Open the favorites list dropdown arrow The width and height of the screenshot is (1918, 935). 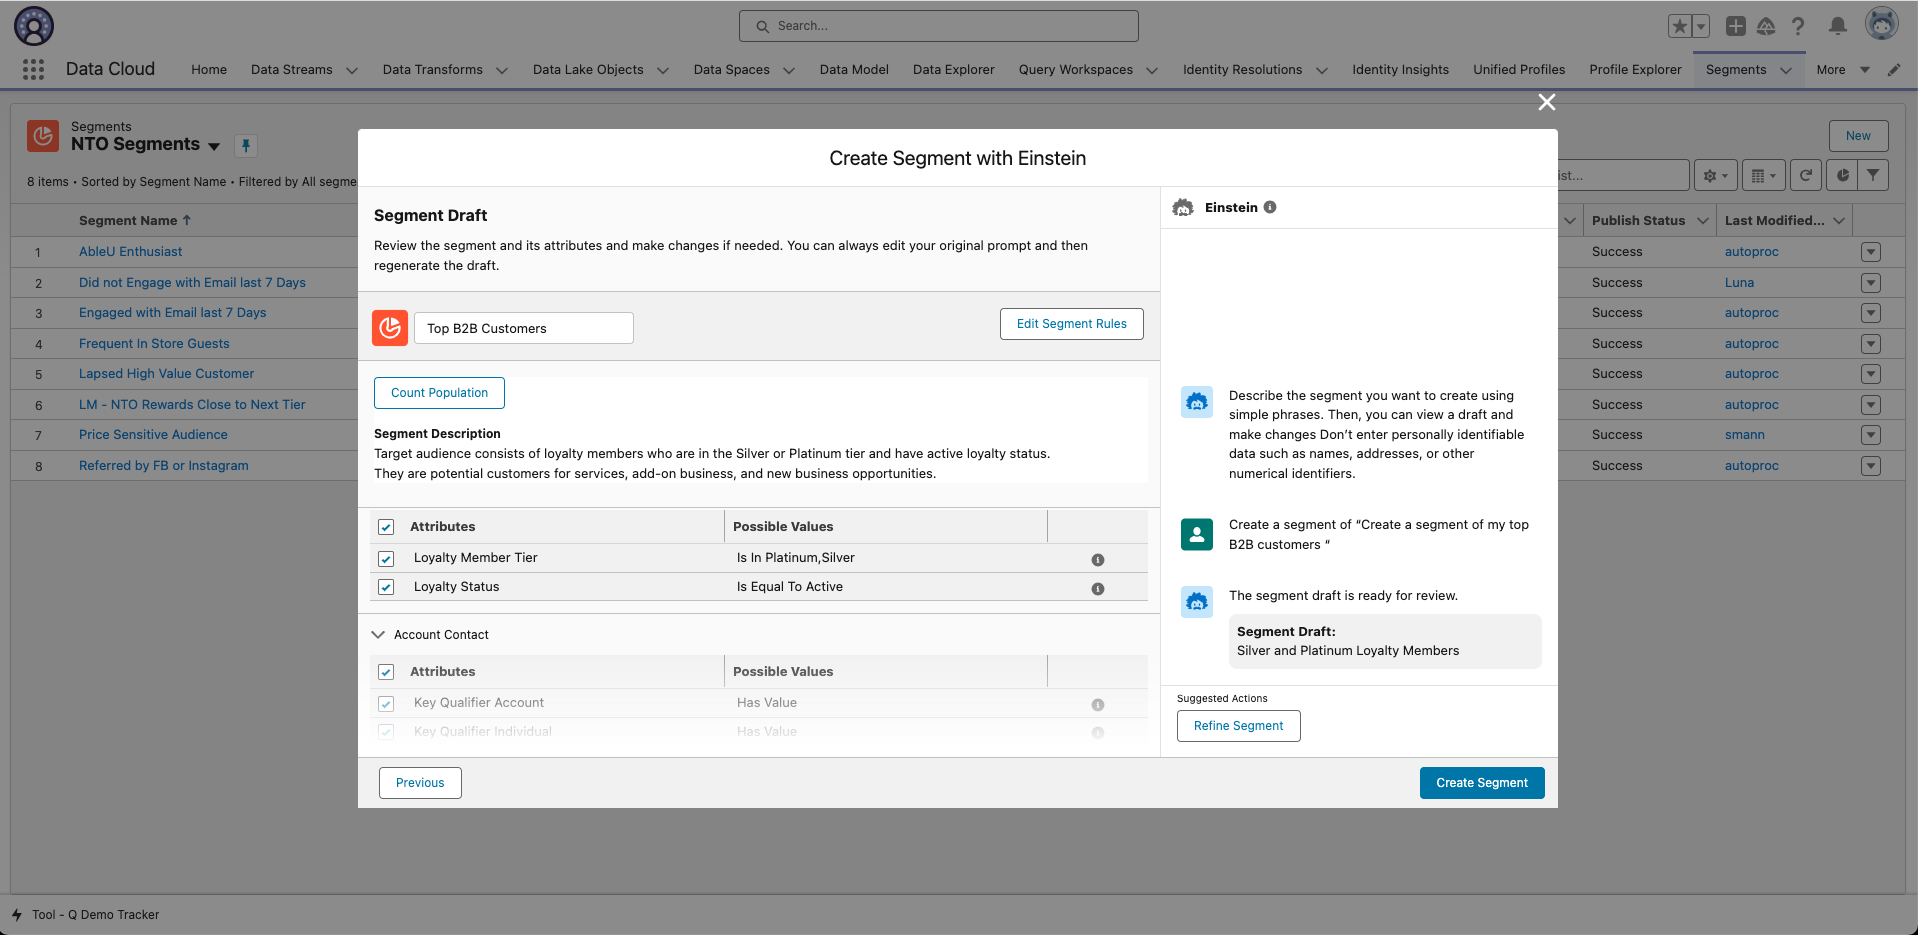[x=1701, y=27]
